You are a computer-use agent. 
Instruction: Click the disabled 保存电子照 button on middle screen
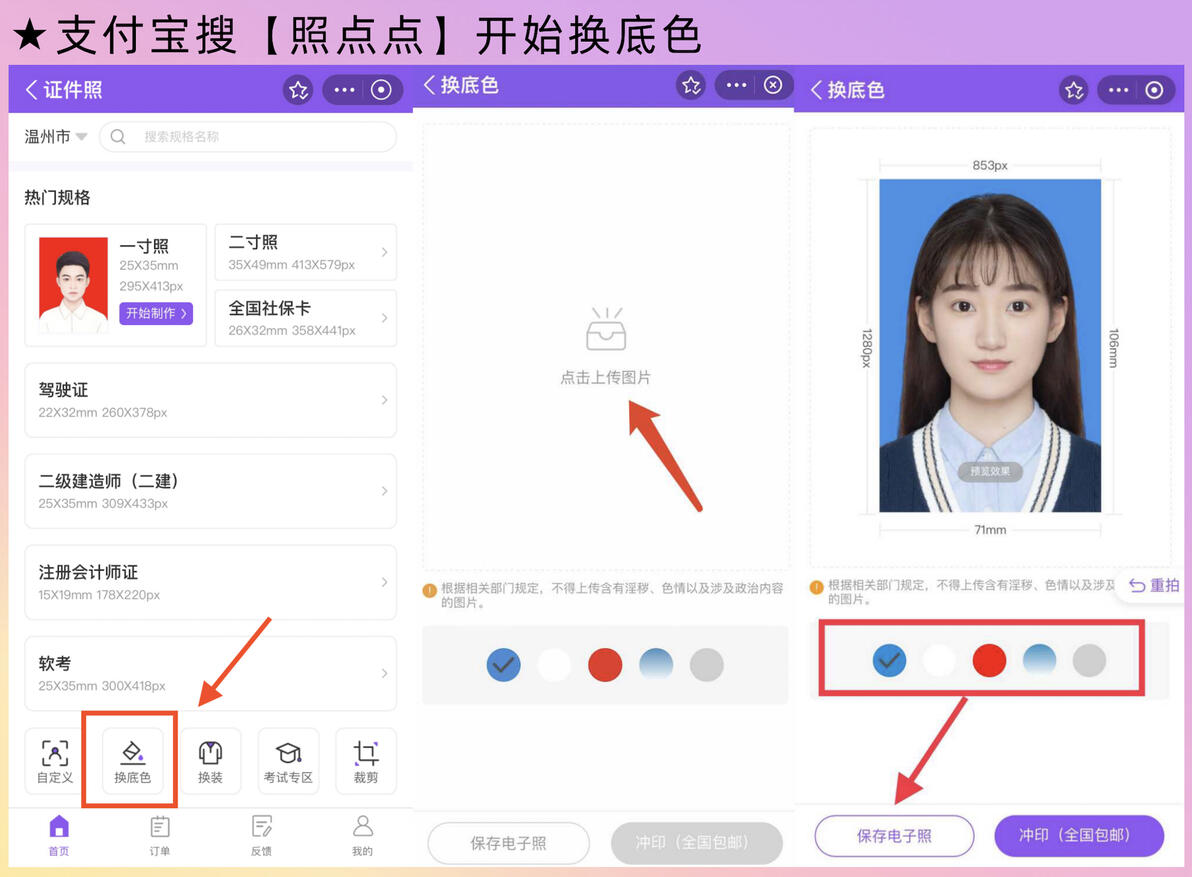coord(509,843)
